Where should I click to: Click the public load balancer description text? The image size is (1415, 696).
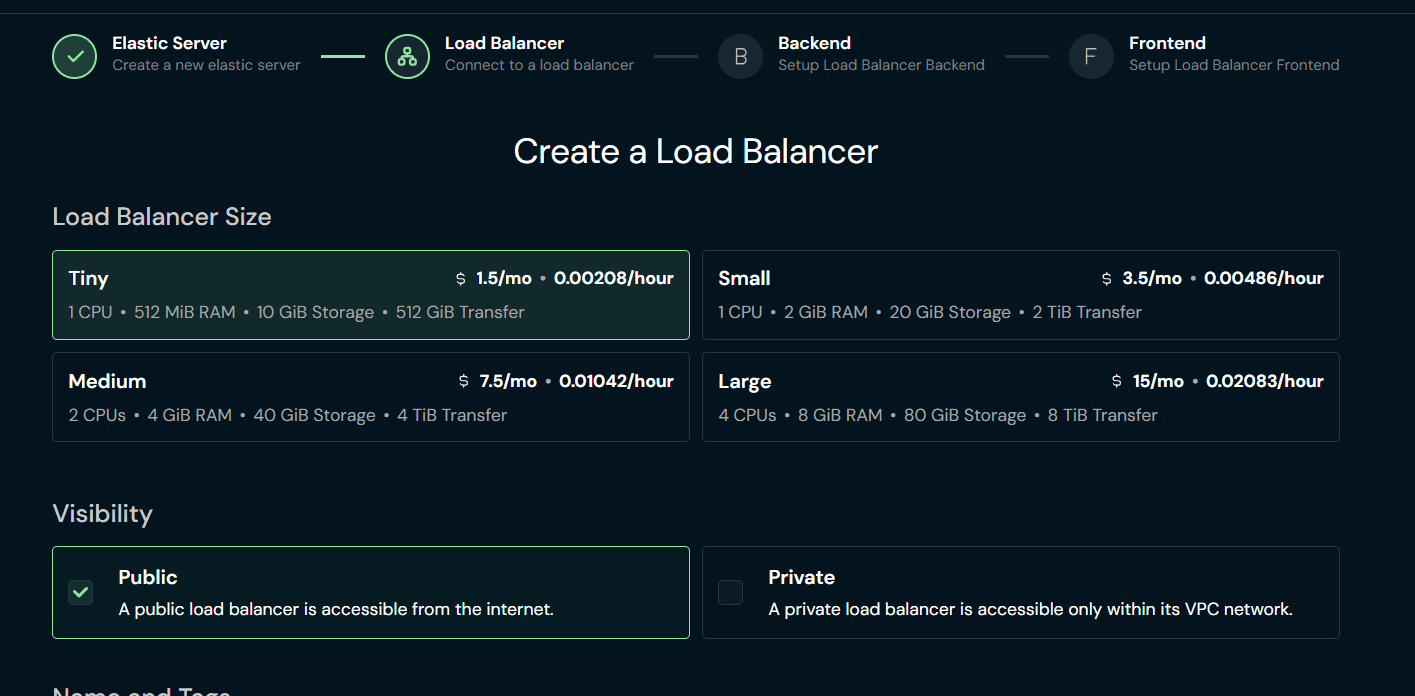tap(336, 609)
